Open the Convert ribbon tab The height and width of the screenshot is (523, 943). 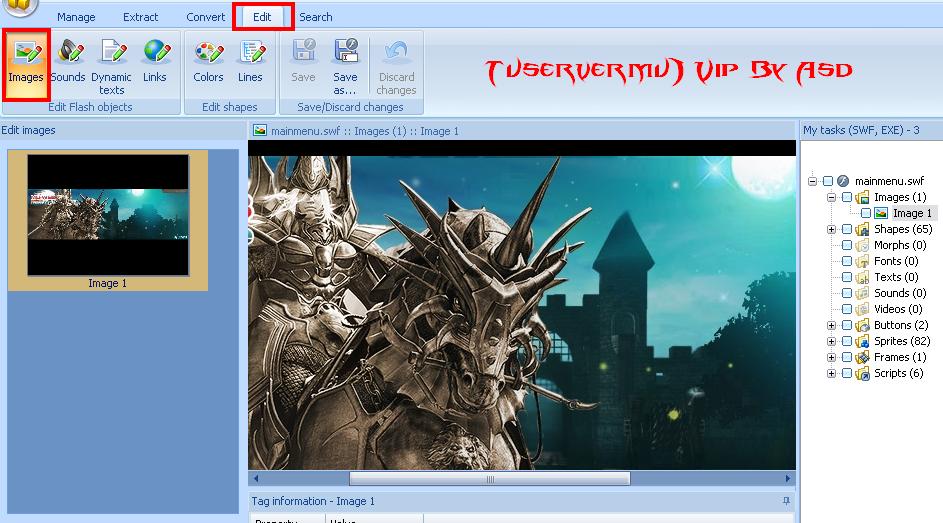tap(206, 17)
